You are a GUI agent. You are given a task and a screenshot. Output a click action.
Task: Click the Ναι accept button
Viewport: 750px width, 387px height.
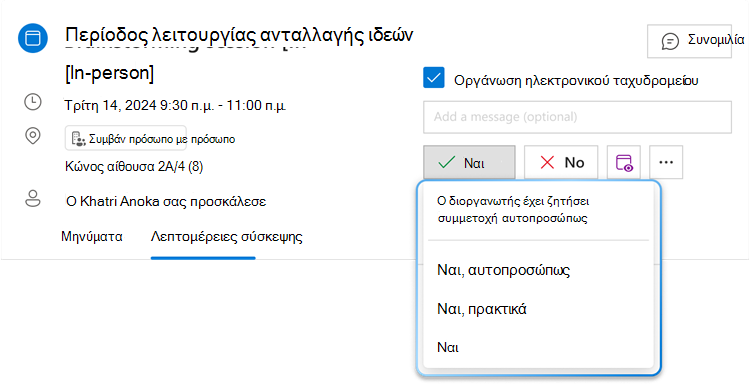point(469,163)
